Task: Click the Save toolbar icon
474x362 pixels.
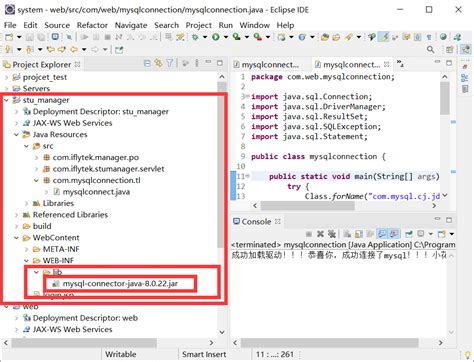Action: pyautogui.click(x=29, y=37)
